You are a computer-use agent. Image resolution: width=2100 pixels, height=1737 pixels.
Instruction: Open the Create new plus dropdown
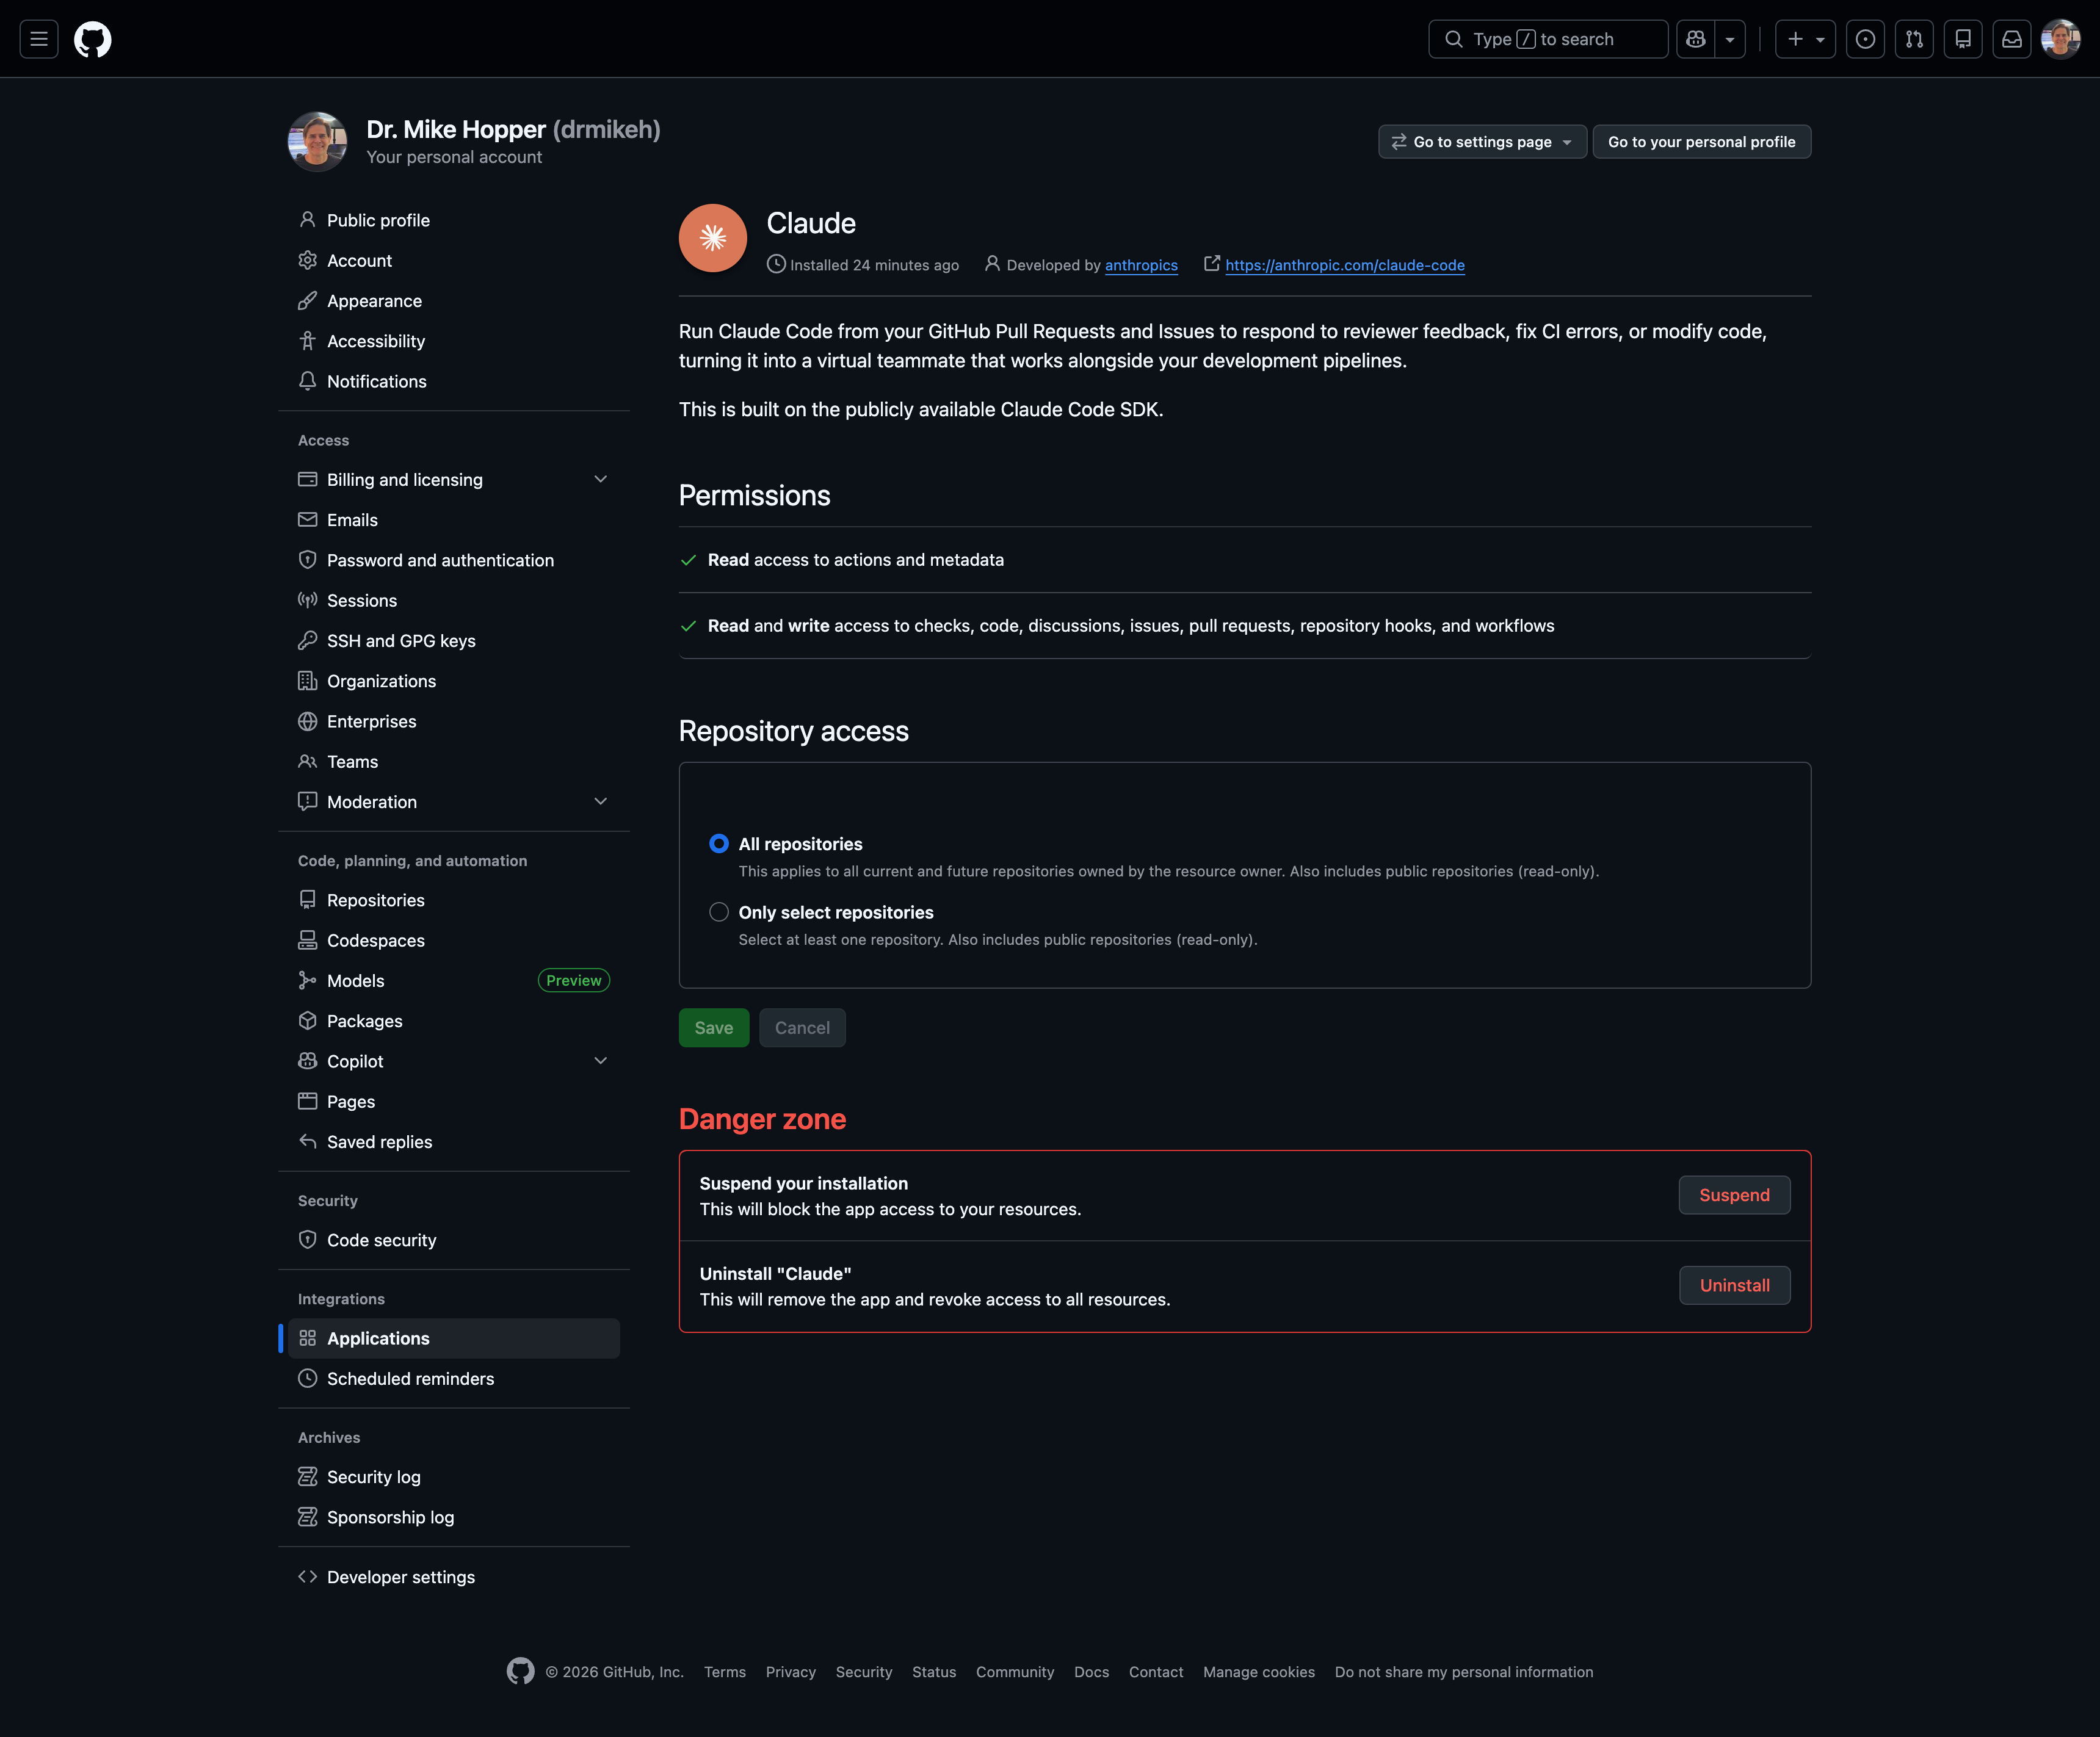click(1805, 39)
